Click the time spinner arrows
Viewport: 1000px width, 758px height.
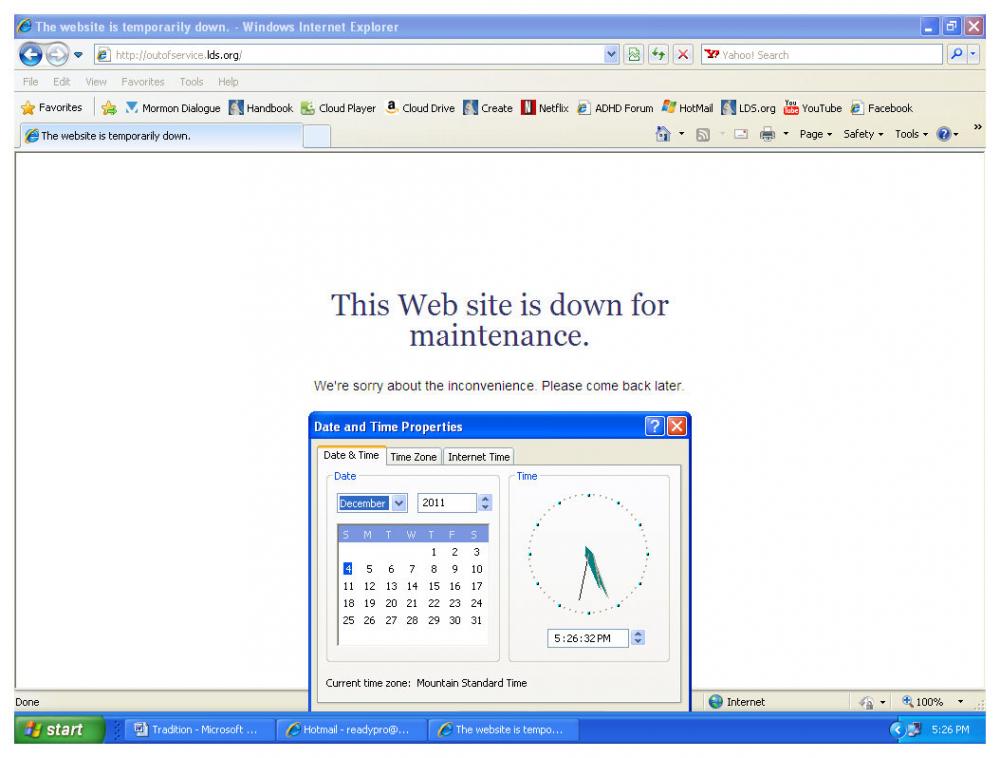click(638, 638)
